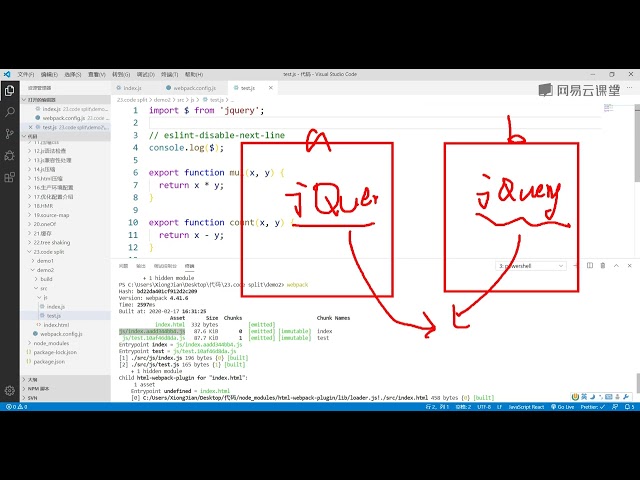Image resolution: width=640 pixels, height=480 pixels.
Task: Place cursor on empty code line 2
Action: click(375, 123)
